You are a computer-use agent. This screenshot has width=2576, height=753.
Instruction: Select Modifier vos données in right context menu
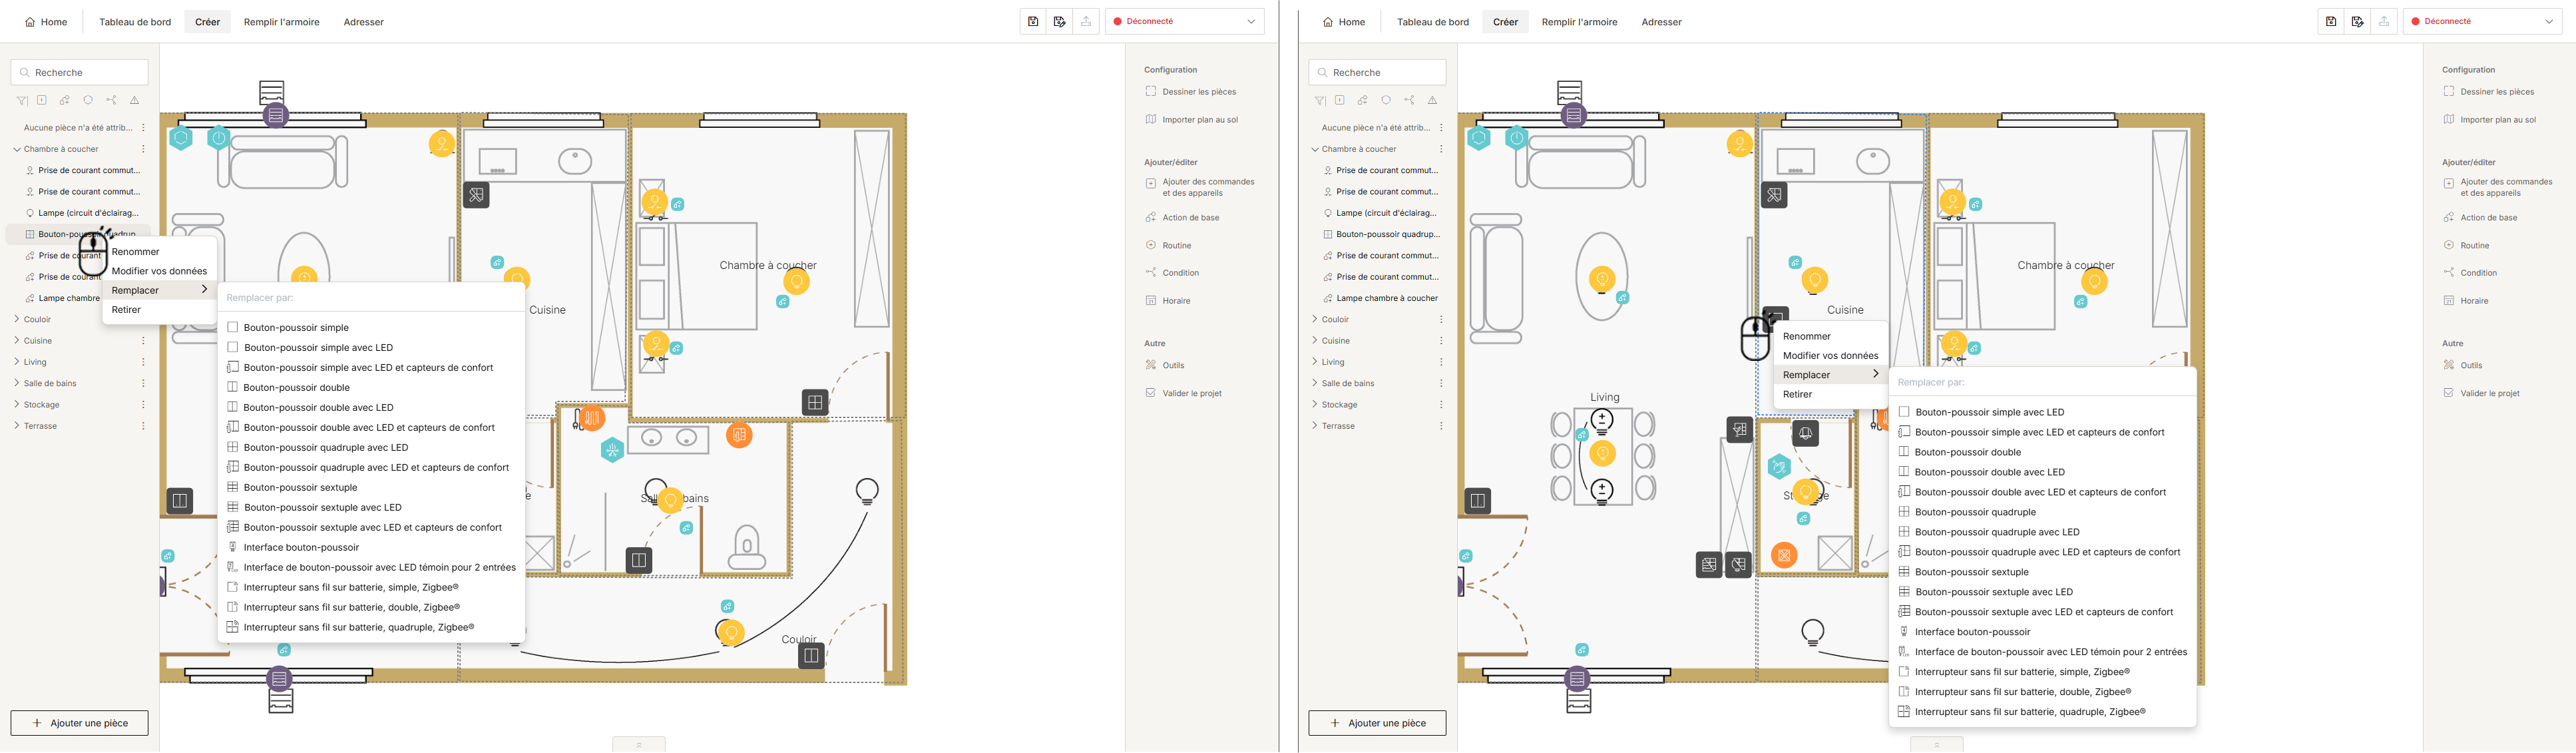point(1830,355)
